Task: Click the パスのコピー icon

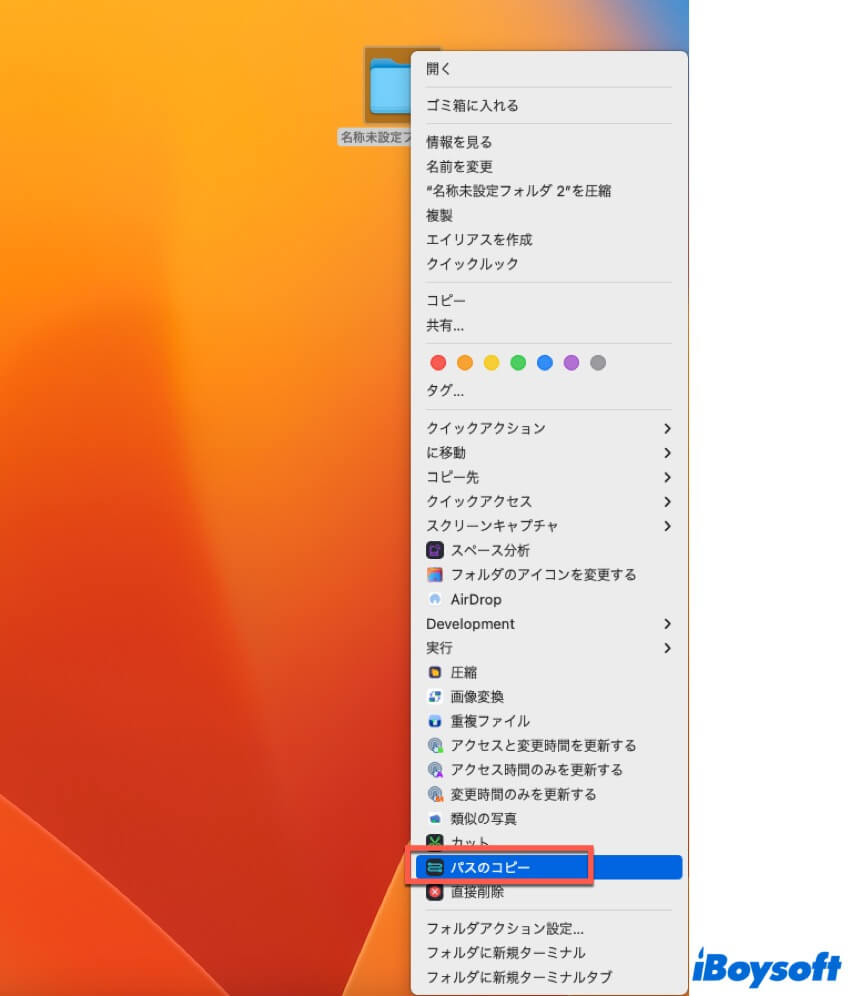Action: [435, 867]
